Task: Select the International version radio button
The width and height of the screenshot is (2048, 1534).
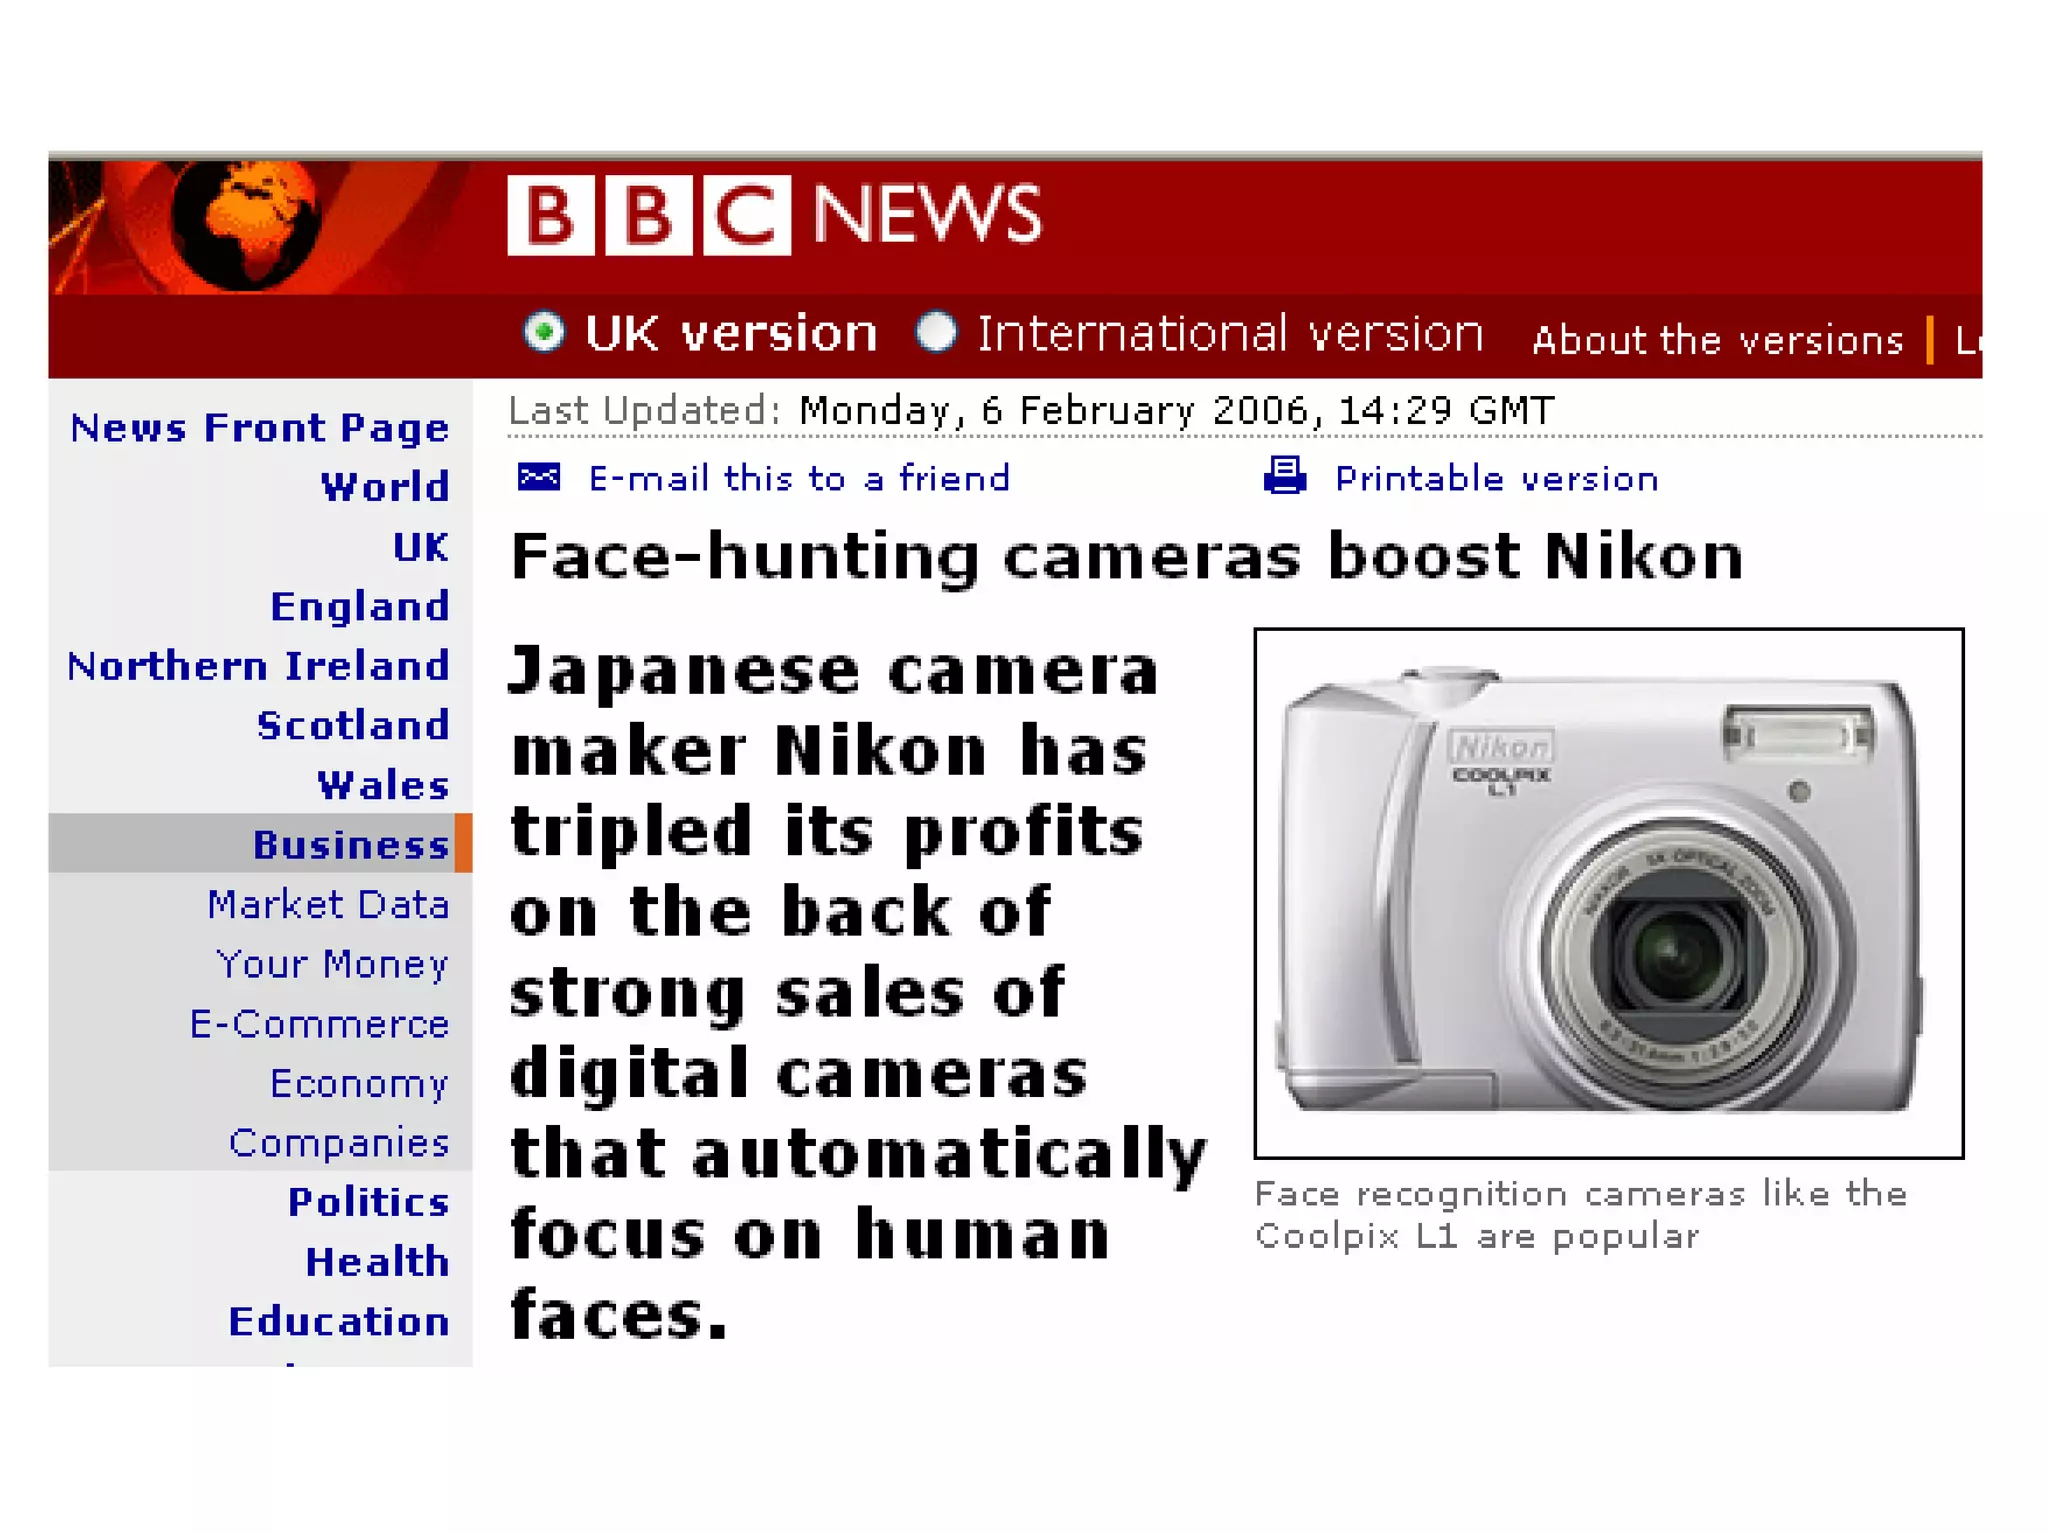Action: click(936, 332)
